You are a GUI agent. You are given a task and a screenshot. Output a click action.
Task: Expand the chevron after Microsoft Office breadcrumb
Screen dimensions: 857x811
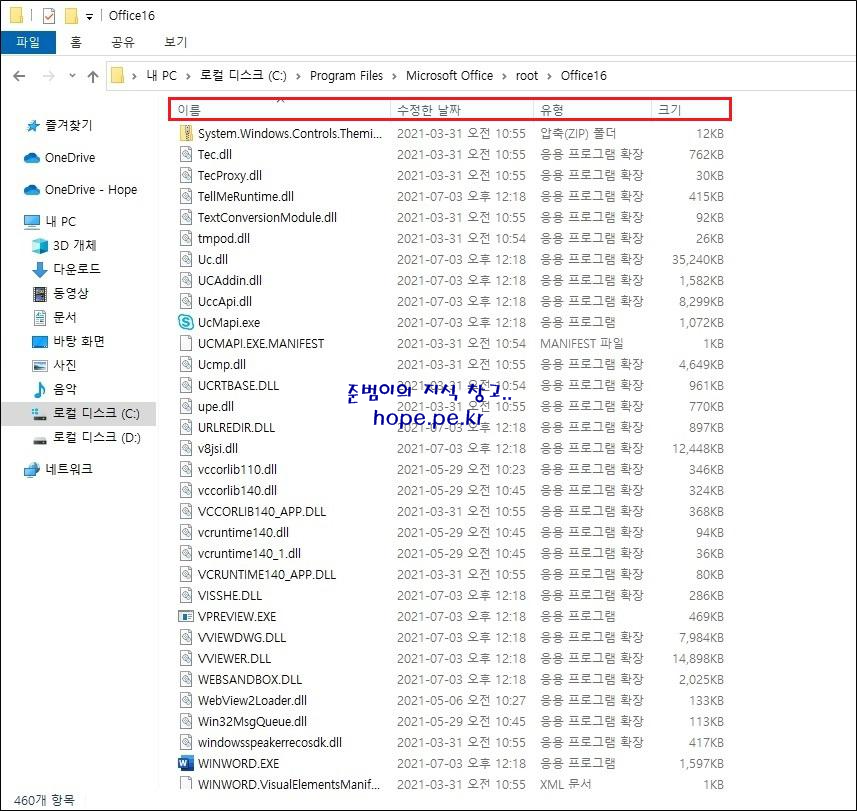click(x=504, y=76)
